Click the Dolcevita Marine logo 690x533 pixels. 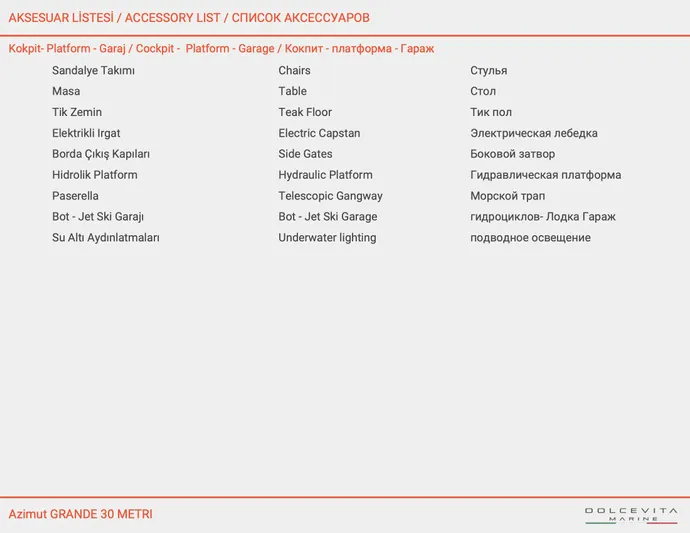click(630, 514)
